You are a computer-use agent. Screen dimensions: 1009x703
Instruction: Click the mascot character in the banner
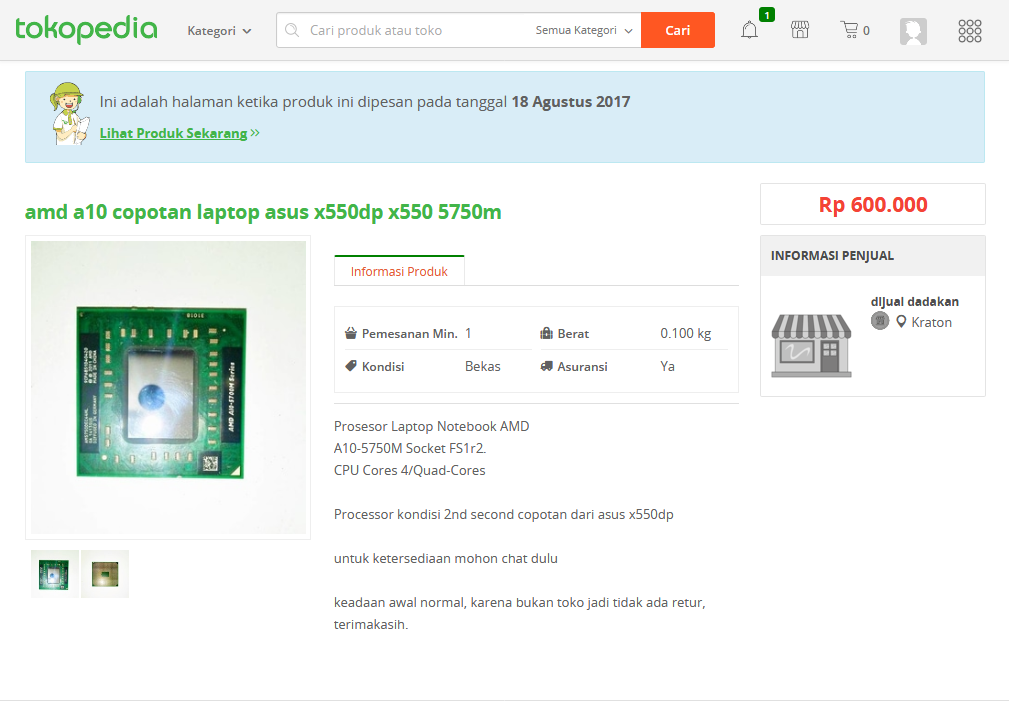click(68, 113)
